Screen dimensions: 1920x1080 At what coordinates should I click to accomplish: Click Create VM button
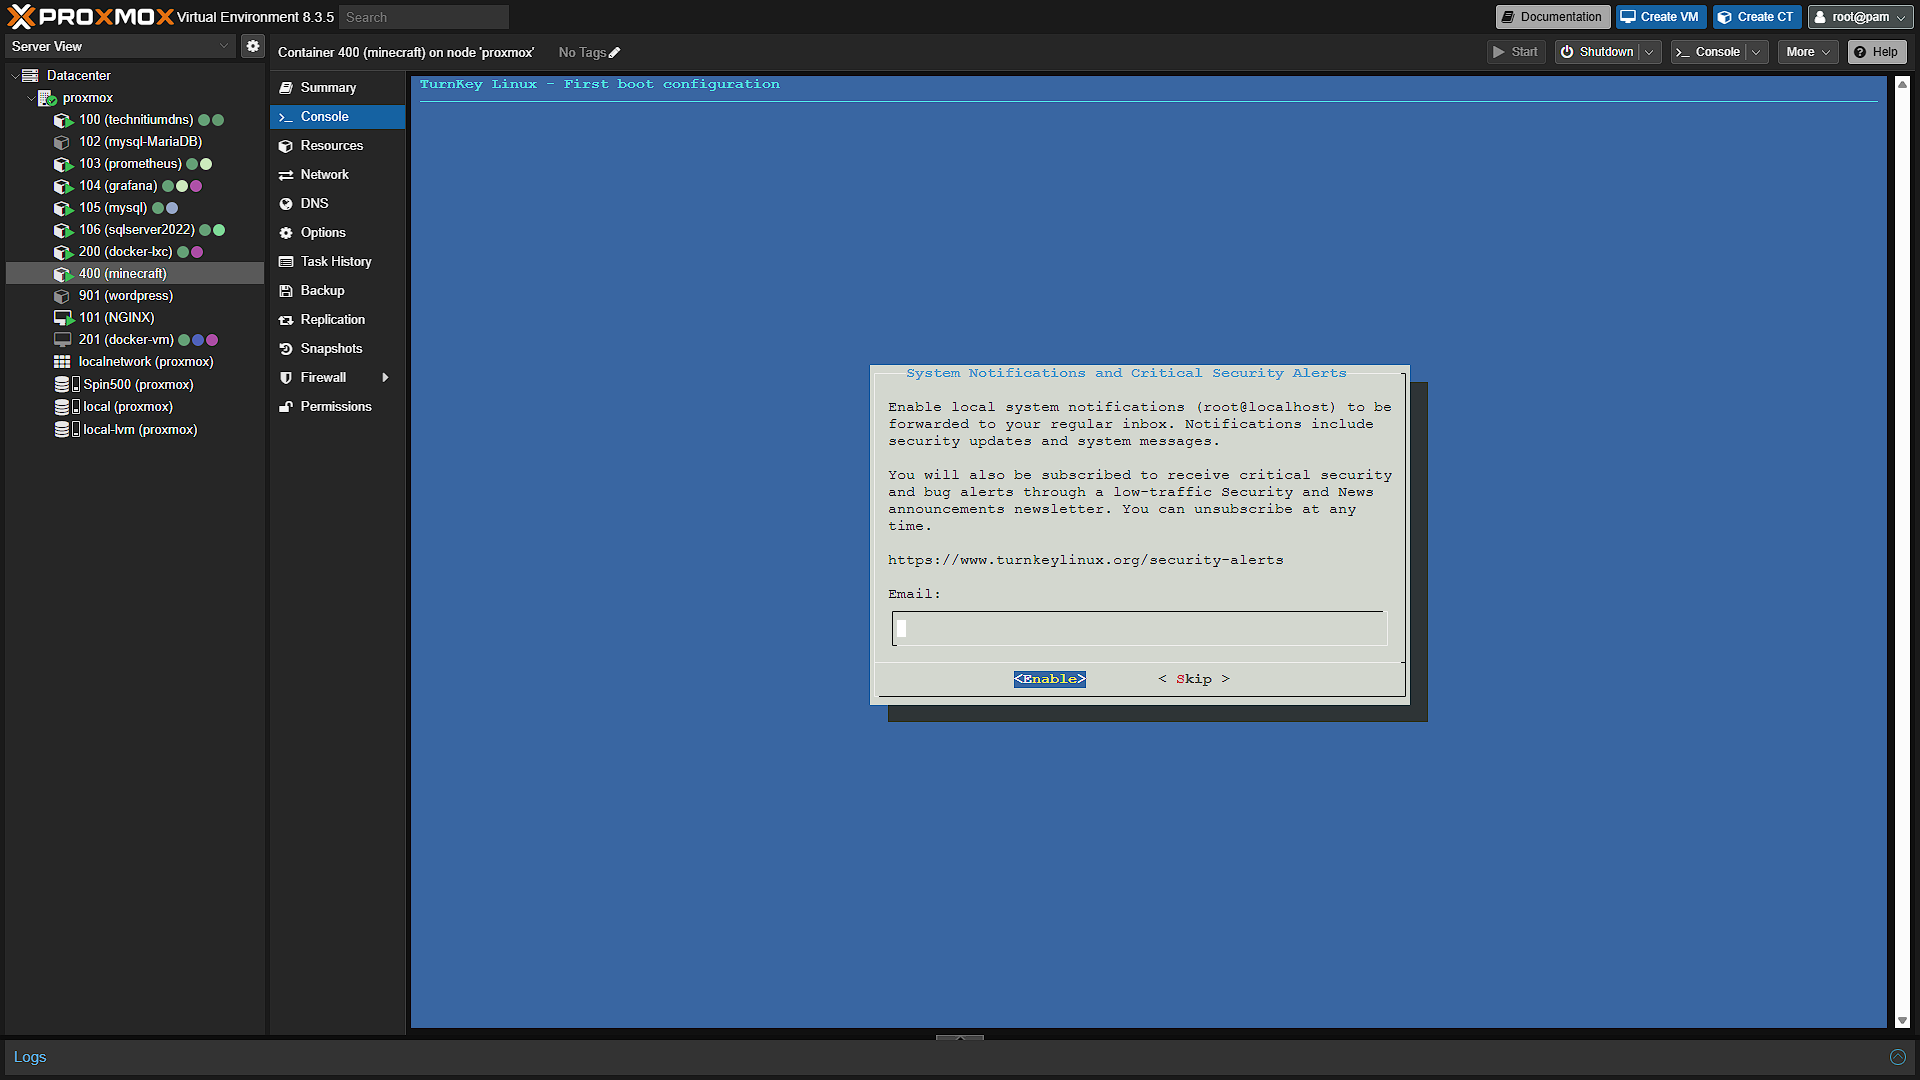coord(1660,17)
